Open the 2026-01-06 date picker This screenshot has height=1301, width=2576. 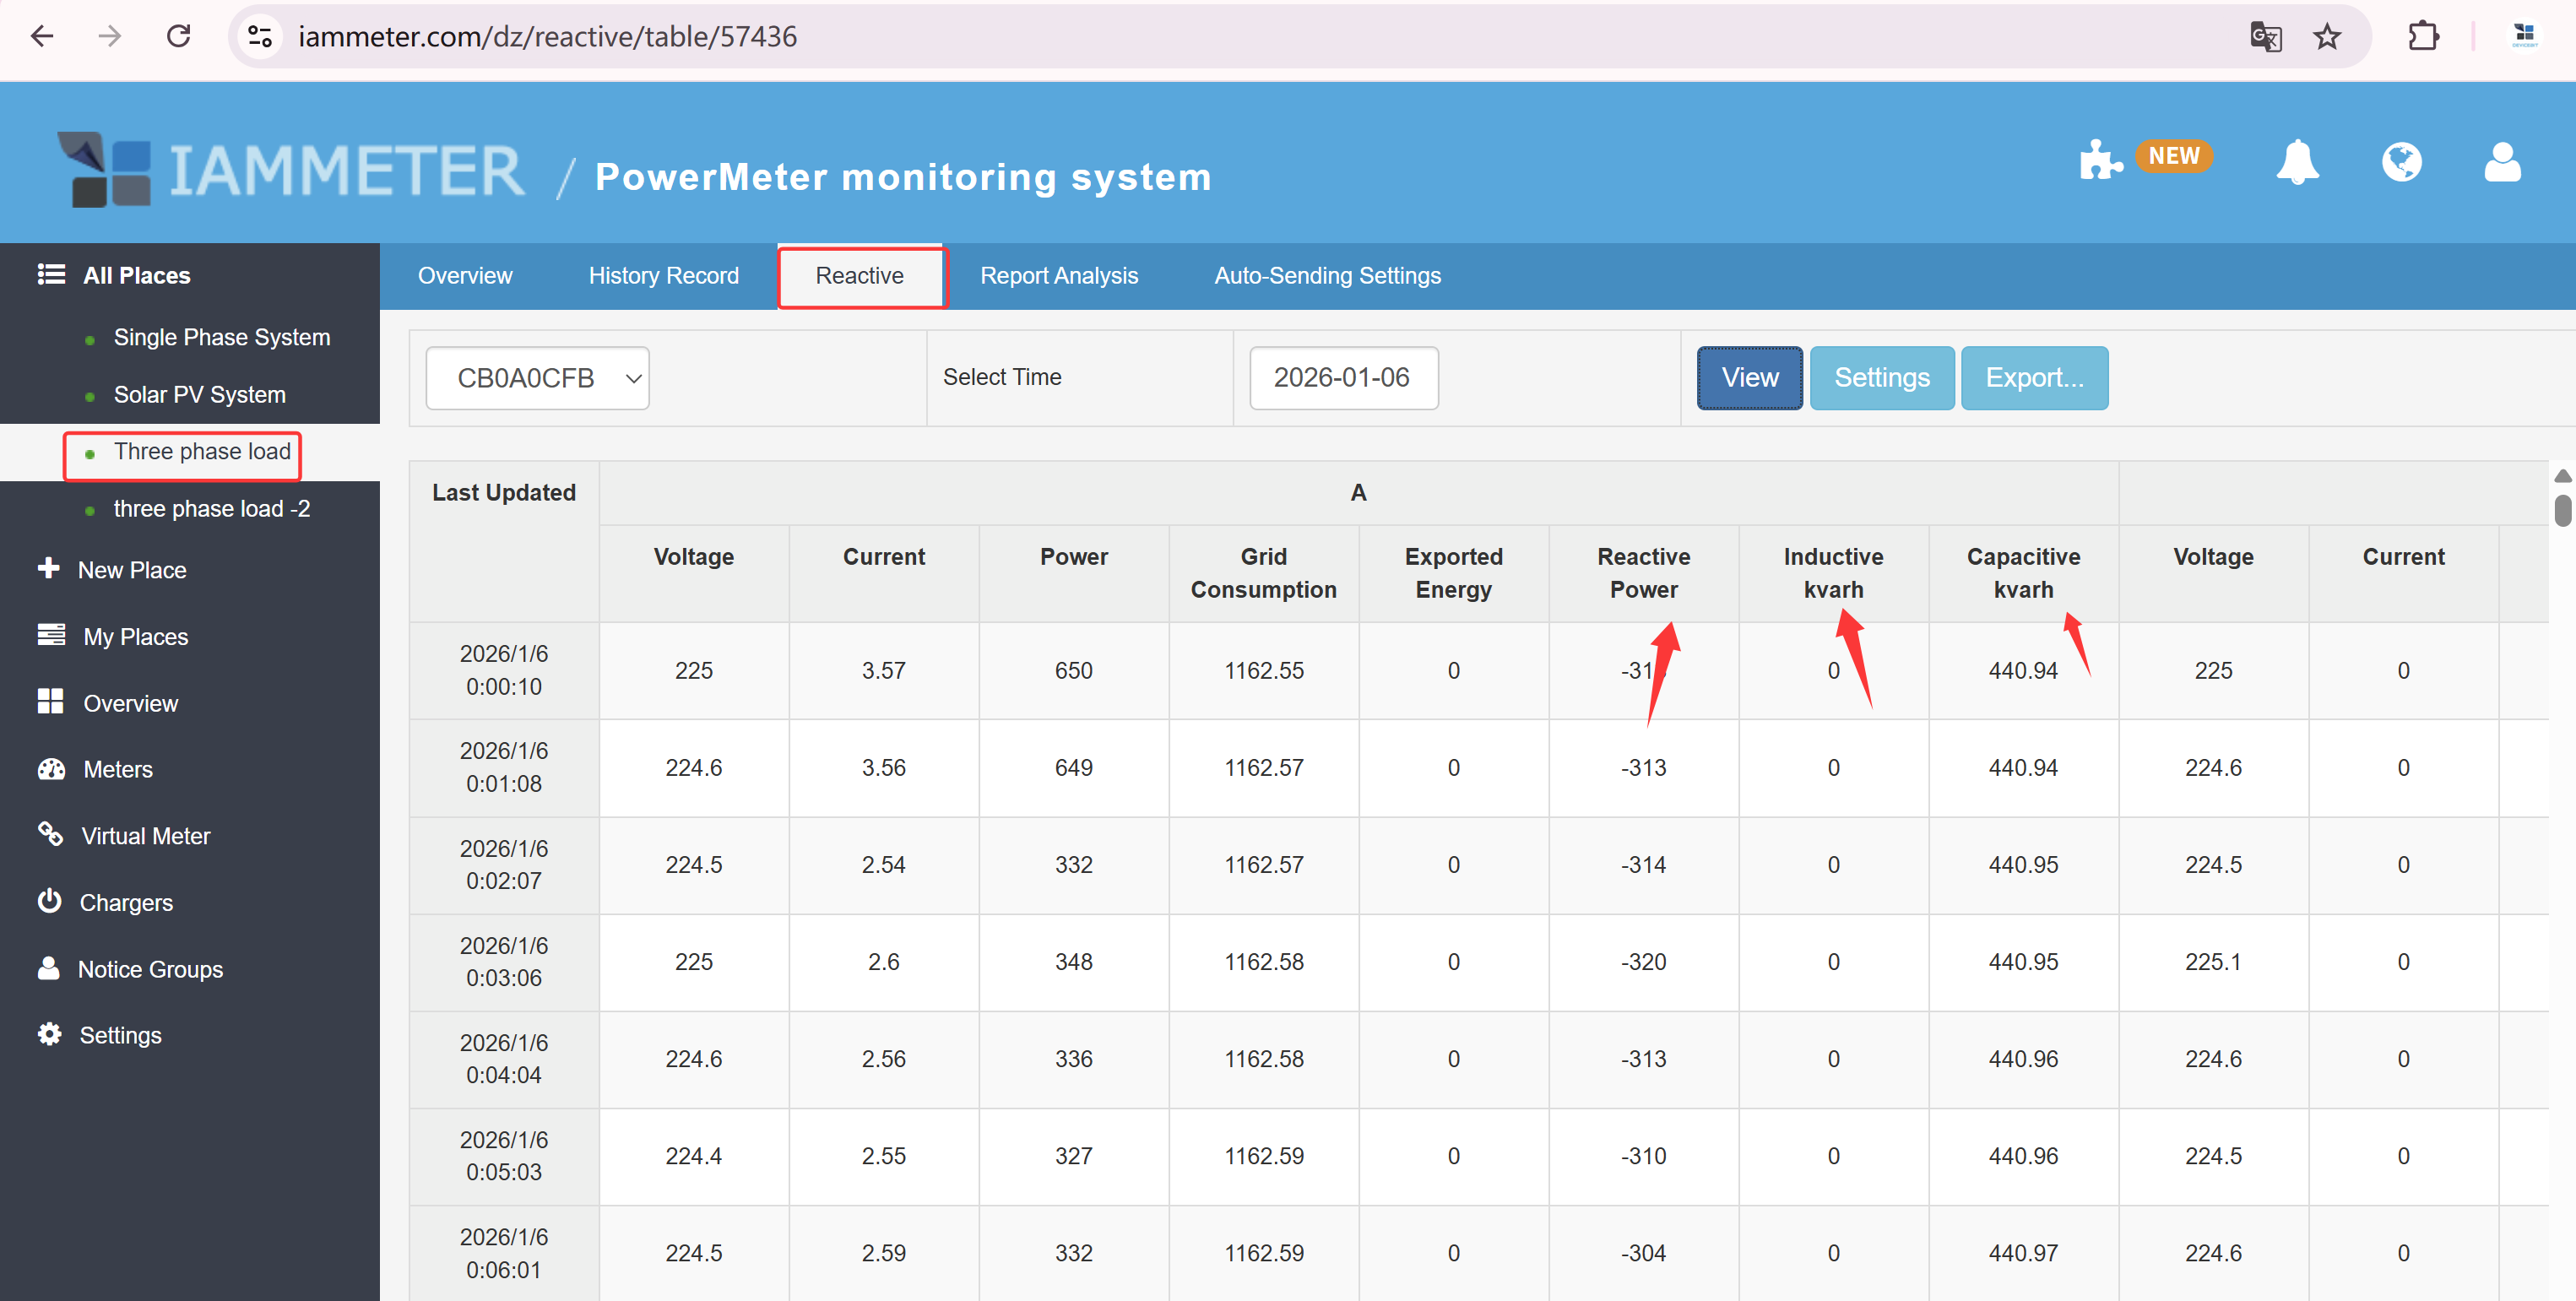tap(1343, 377)
